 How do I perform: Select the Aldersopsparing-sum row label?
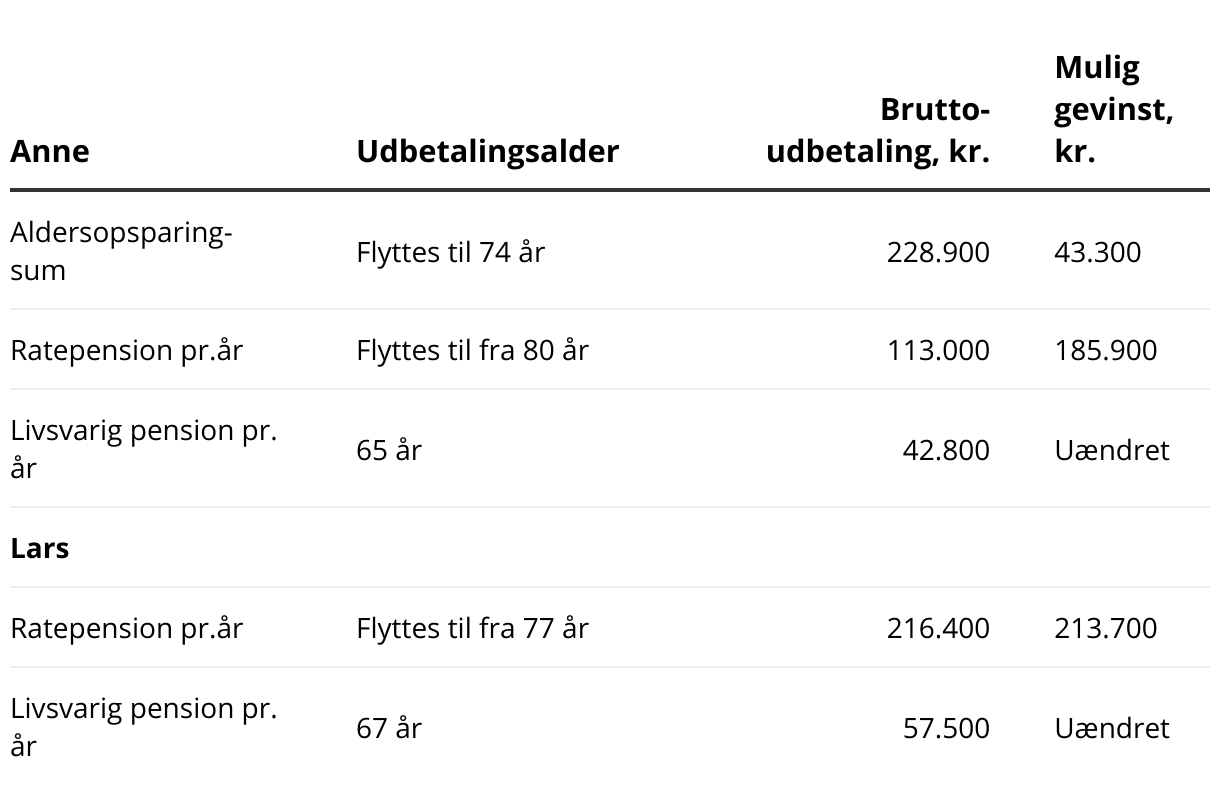121,251
